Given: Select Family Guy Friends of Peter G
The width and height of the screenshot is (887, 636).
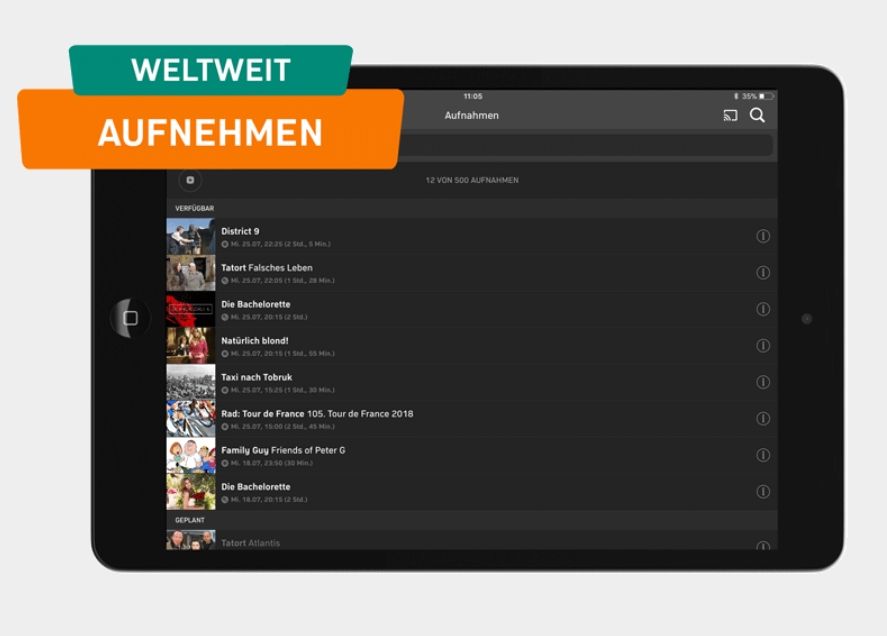Looking at the screenshot, I should pyautogui.click(x=472, y=455).
